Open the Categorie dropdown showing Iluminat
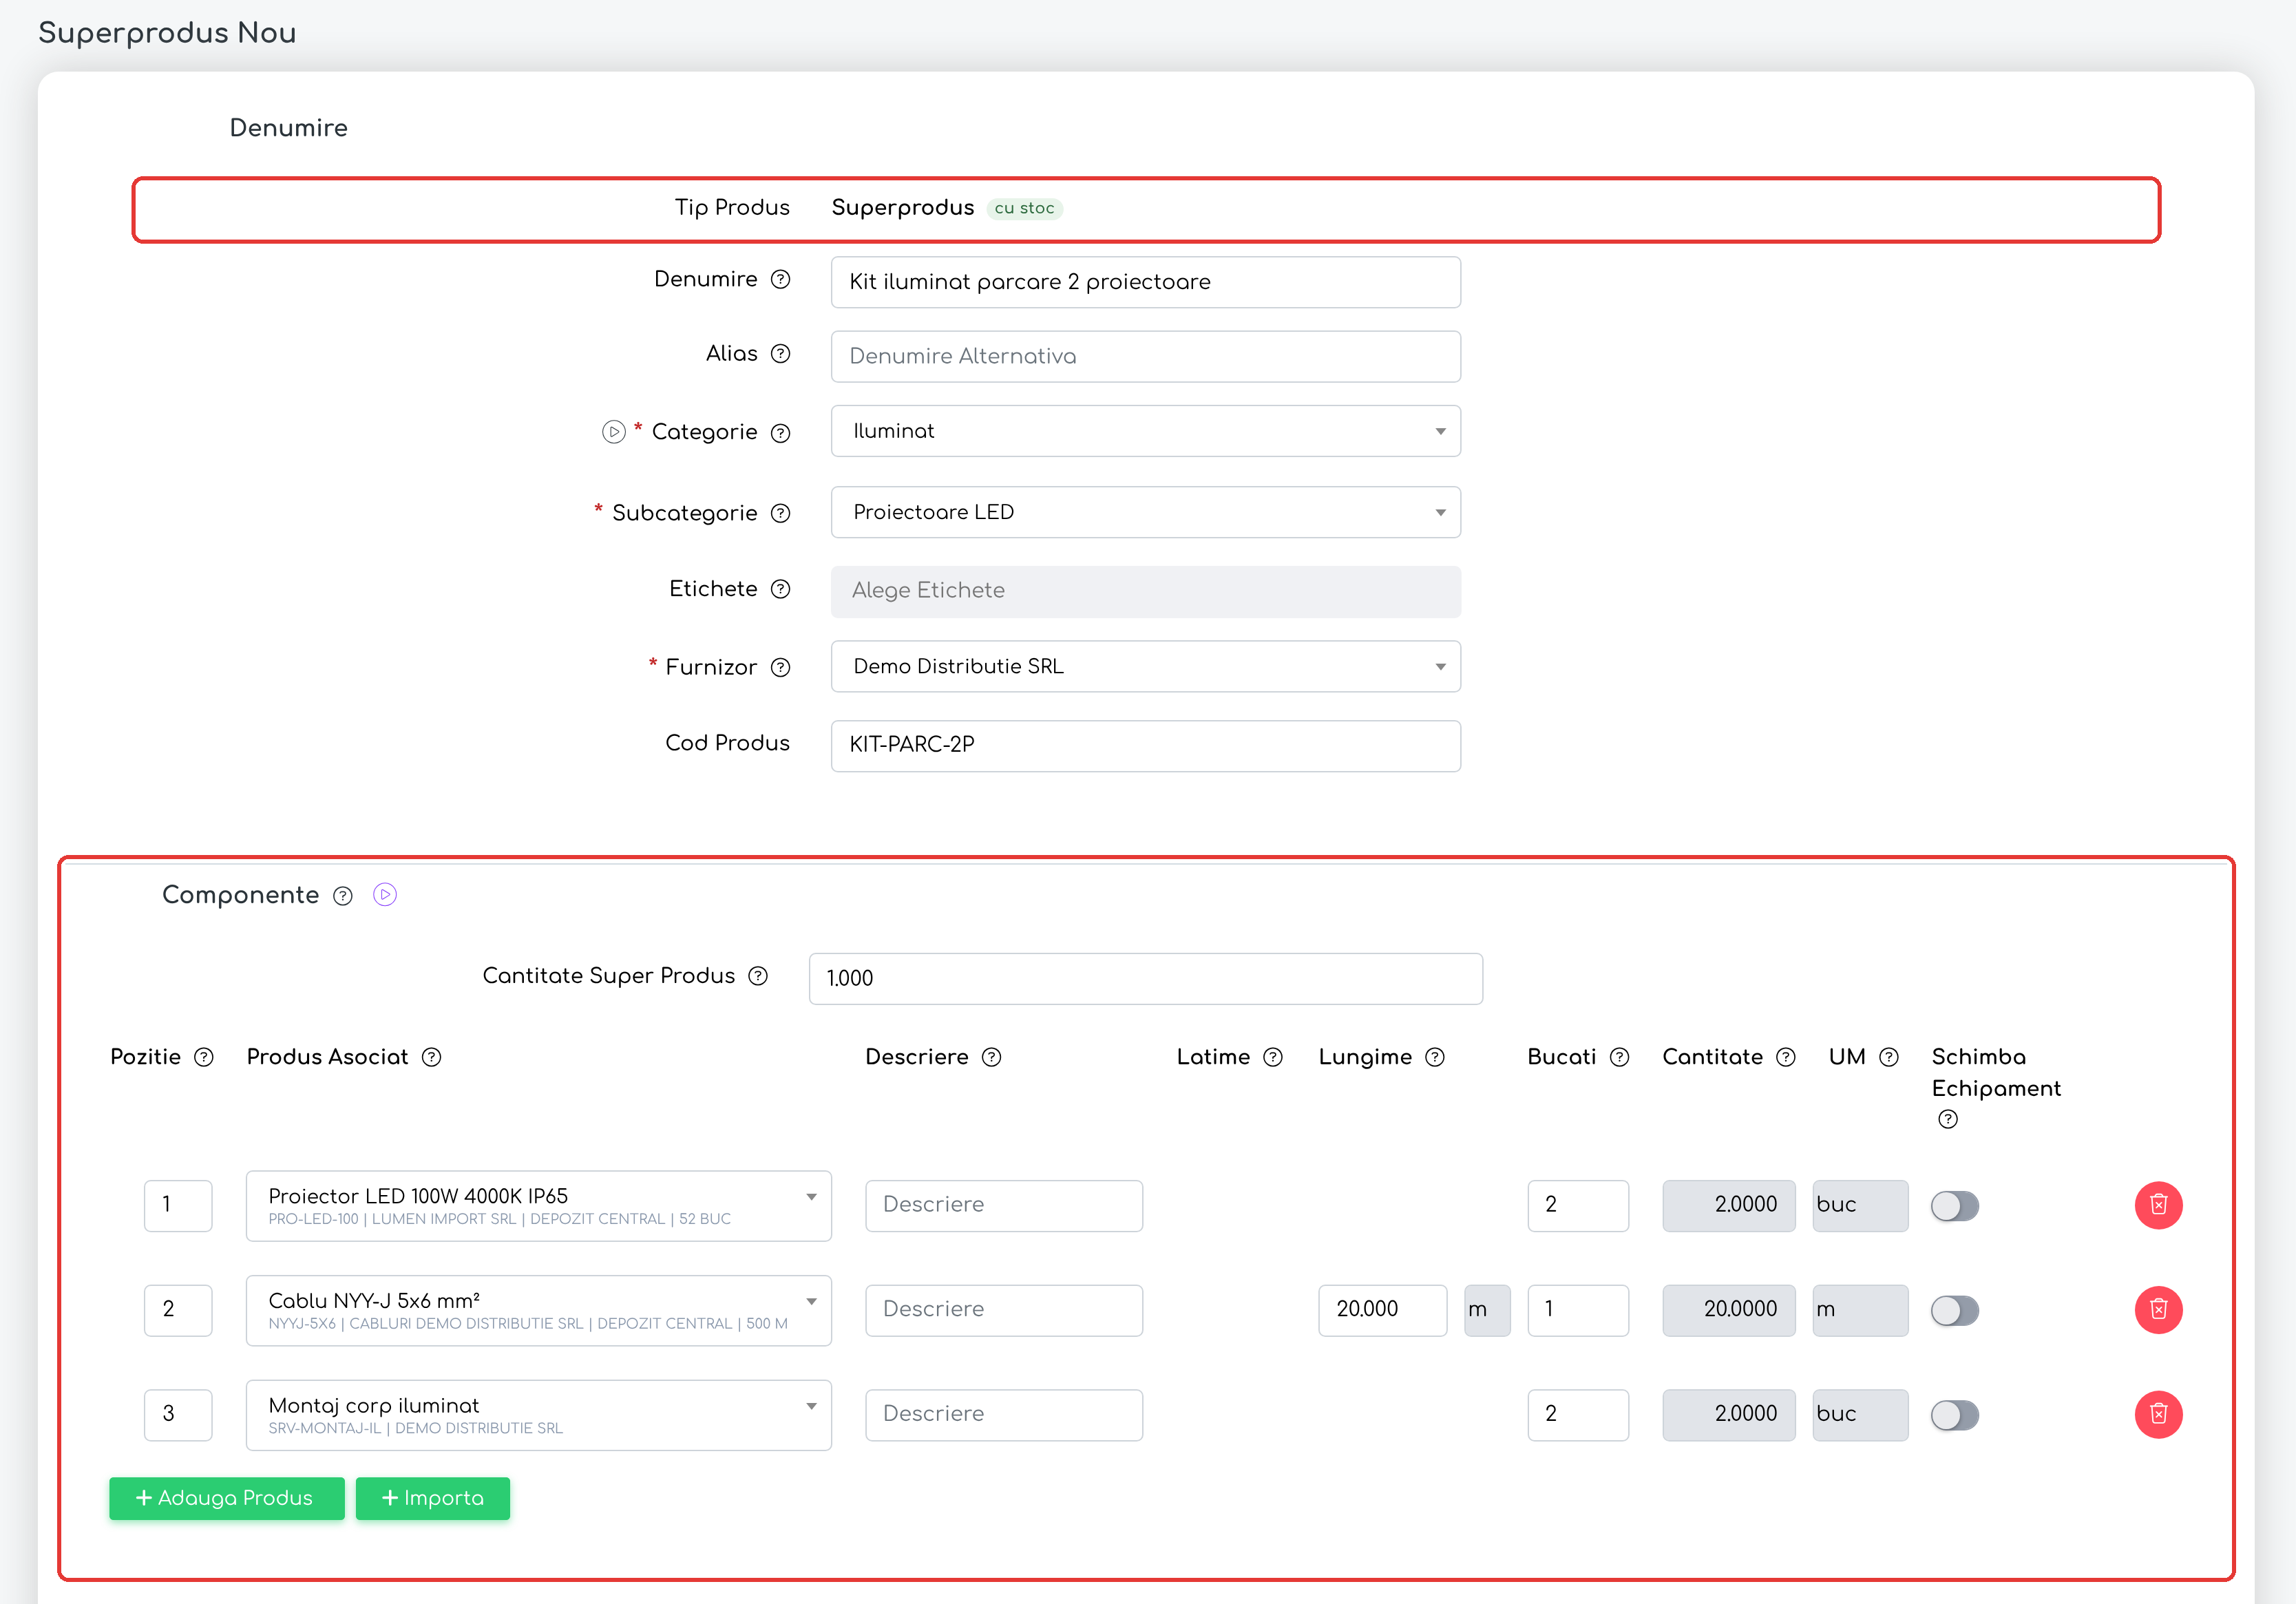The image size is (2296, 1604). [x=1145, y=431]
